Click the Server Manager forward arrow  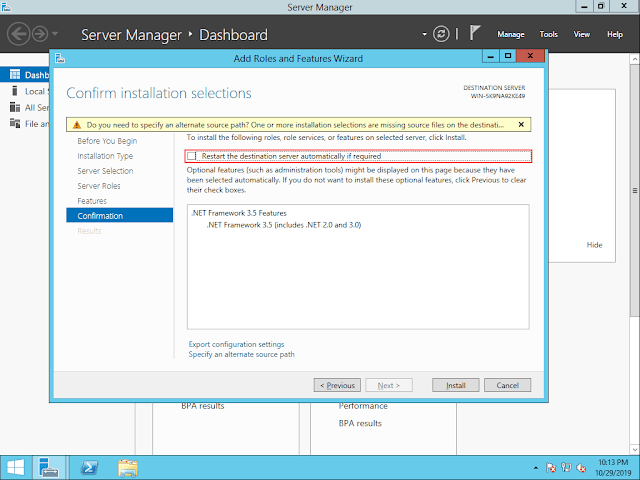[x=40, y=34]
